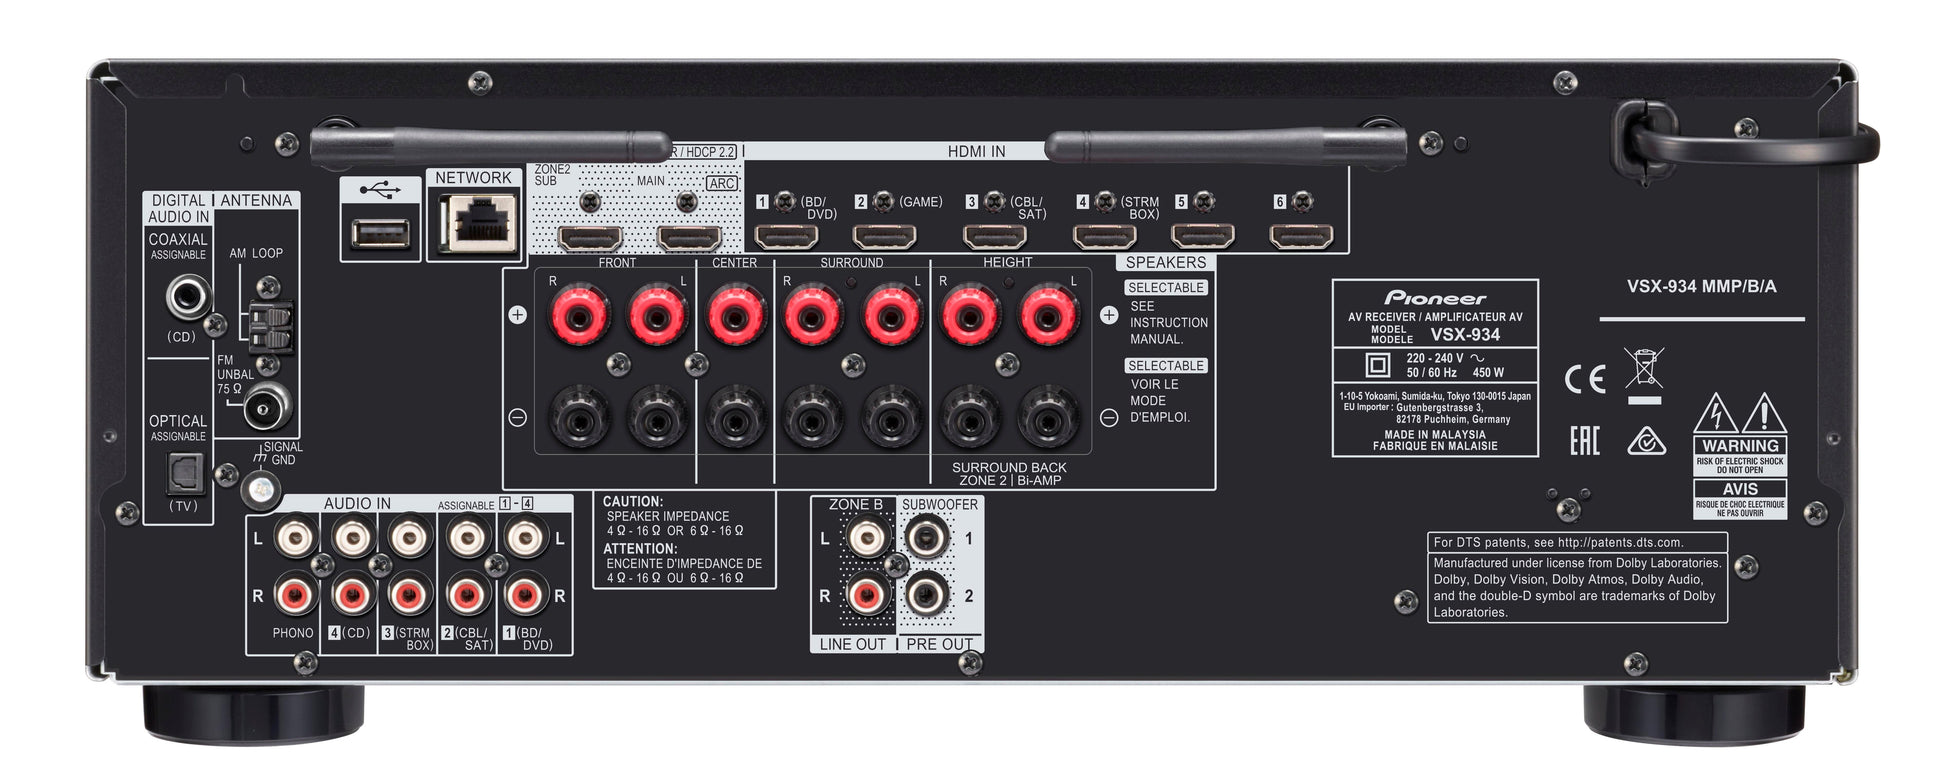
Task: Click the 'AVIS' label text
Action: [x=1740, y=489]
